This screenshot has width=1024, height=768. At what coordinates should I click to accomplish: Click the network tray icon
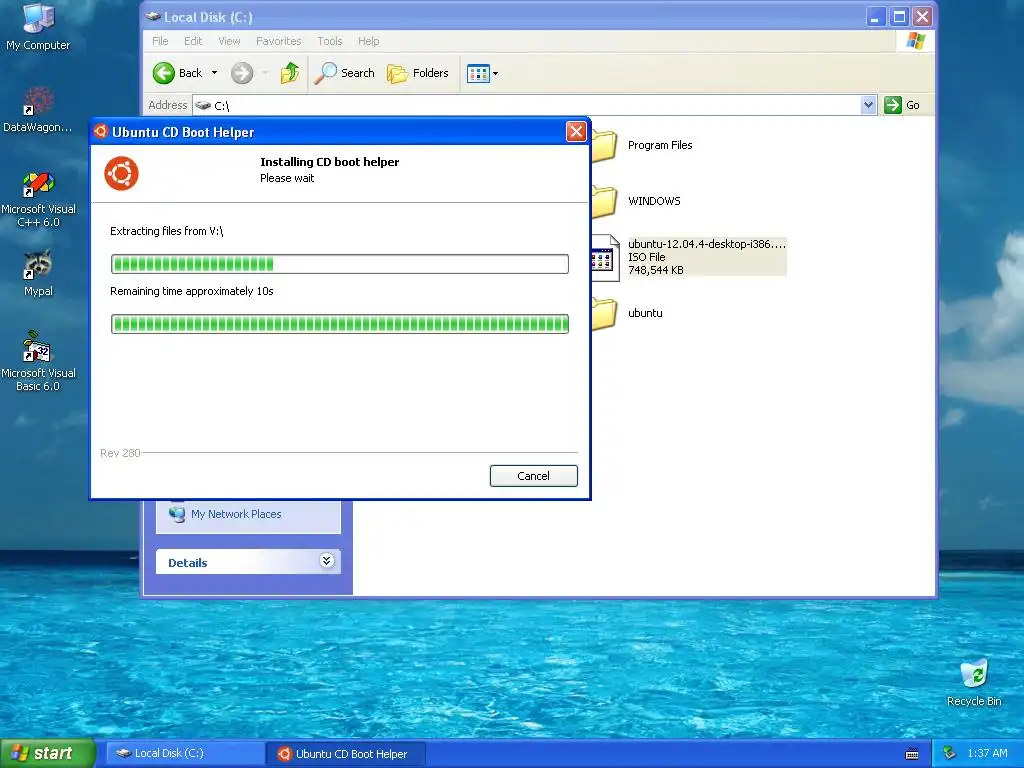tap(950, 754)
